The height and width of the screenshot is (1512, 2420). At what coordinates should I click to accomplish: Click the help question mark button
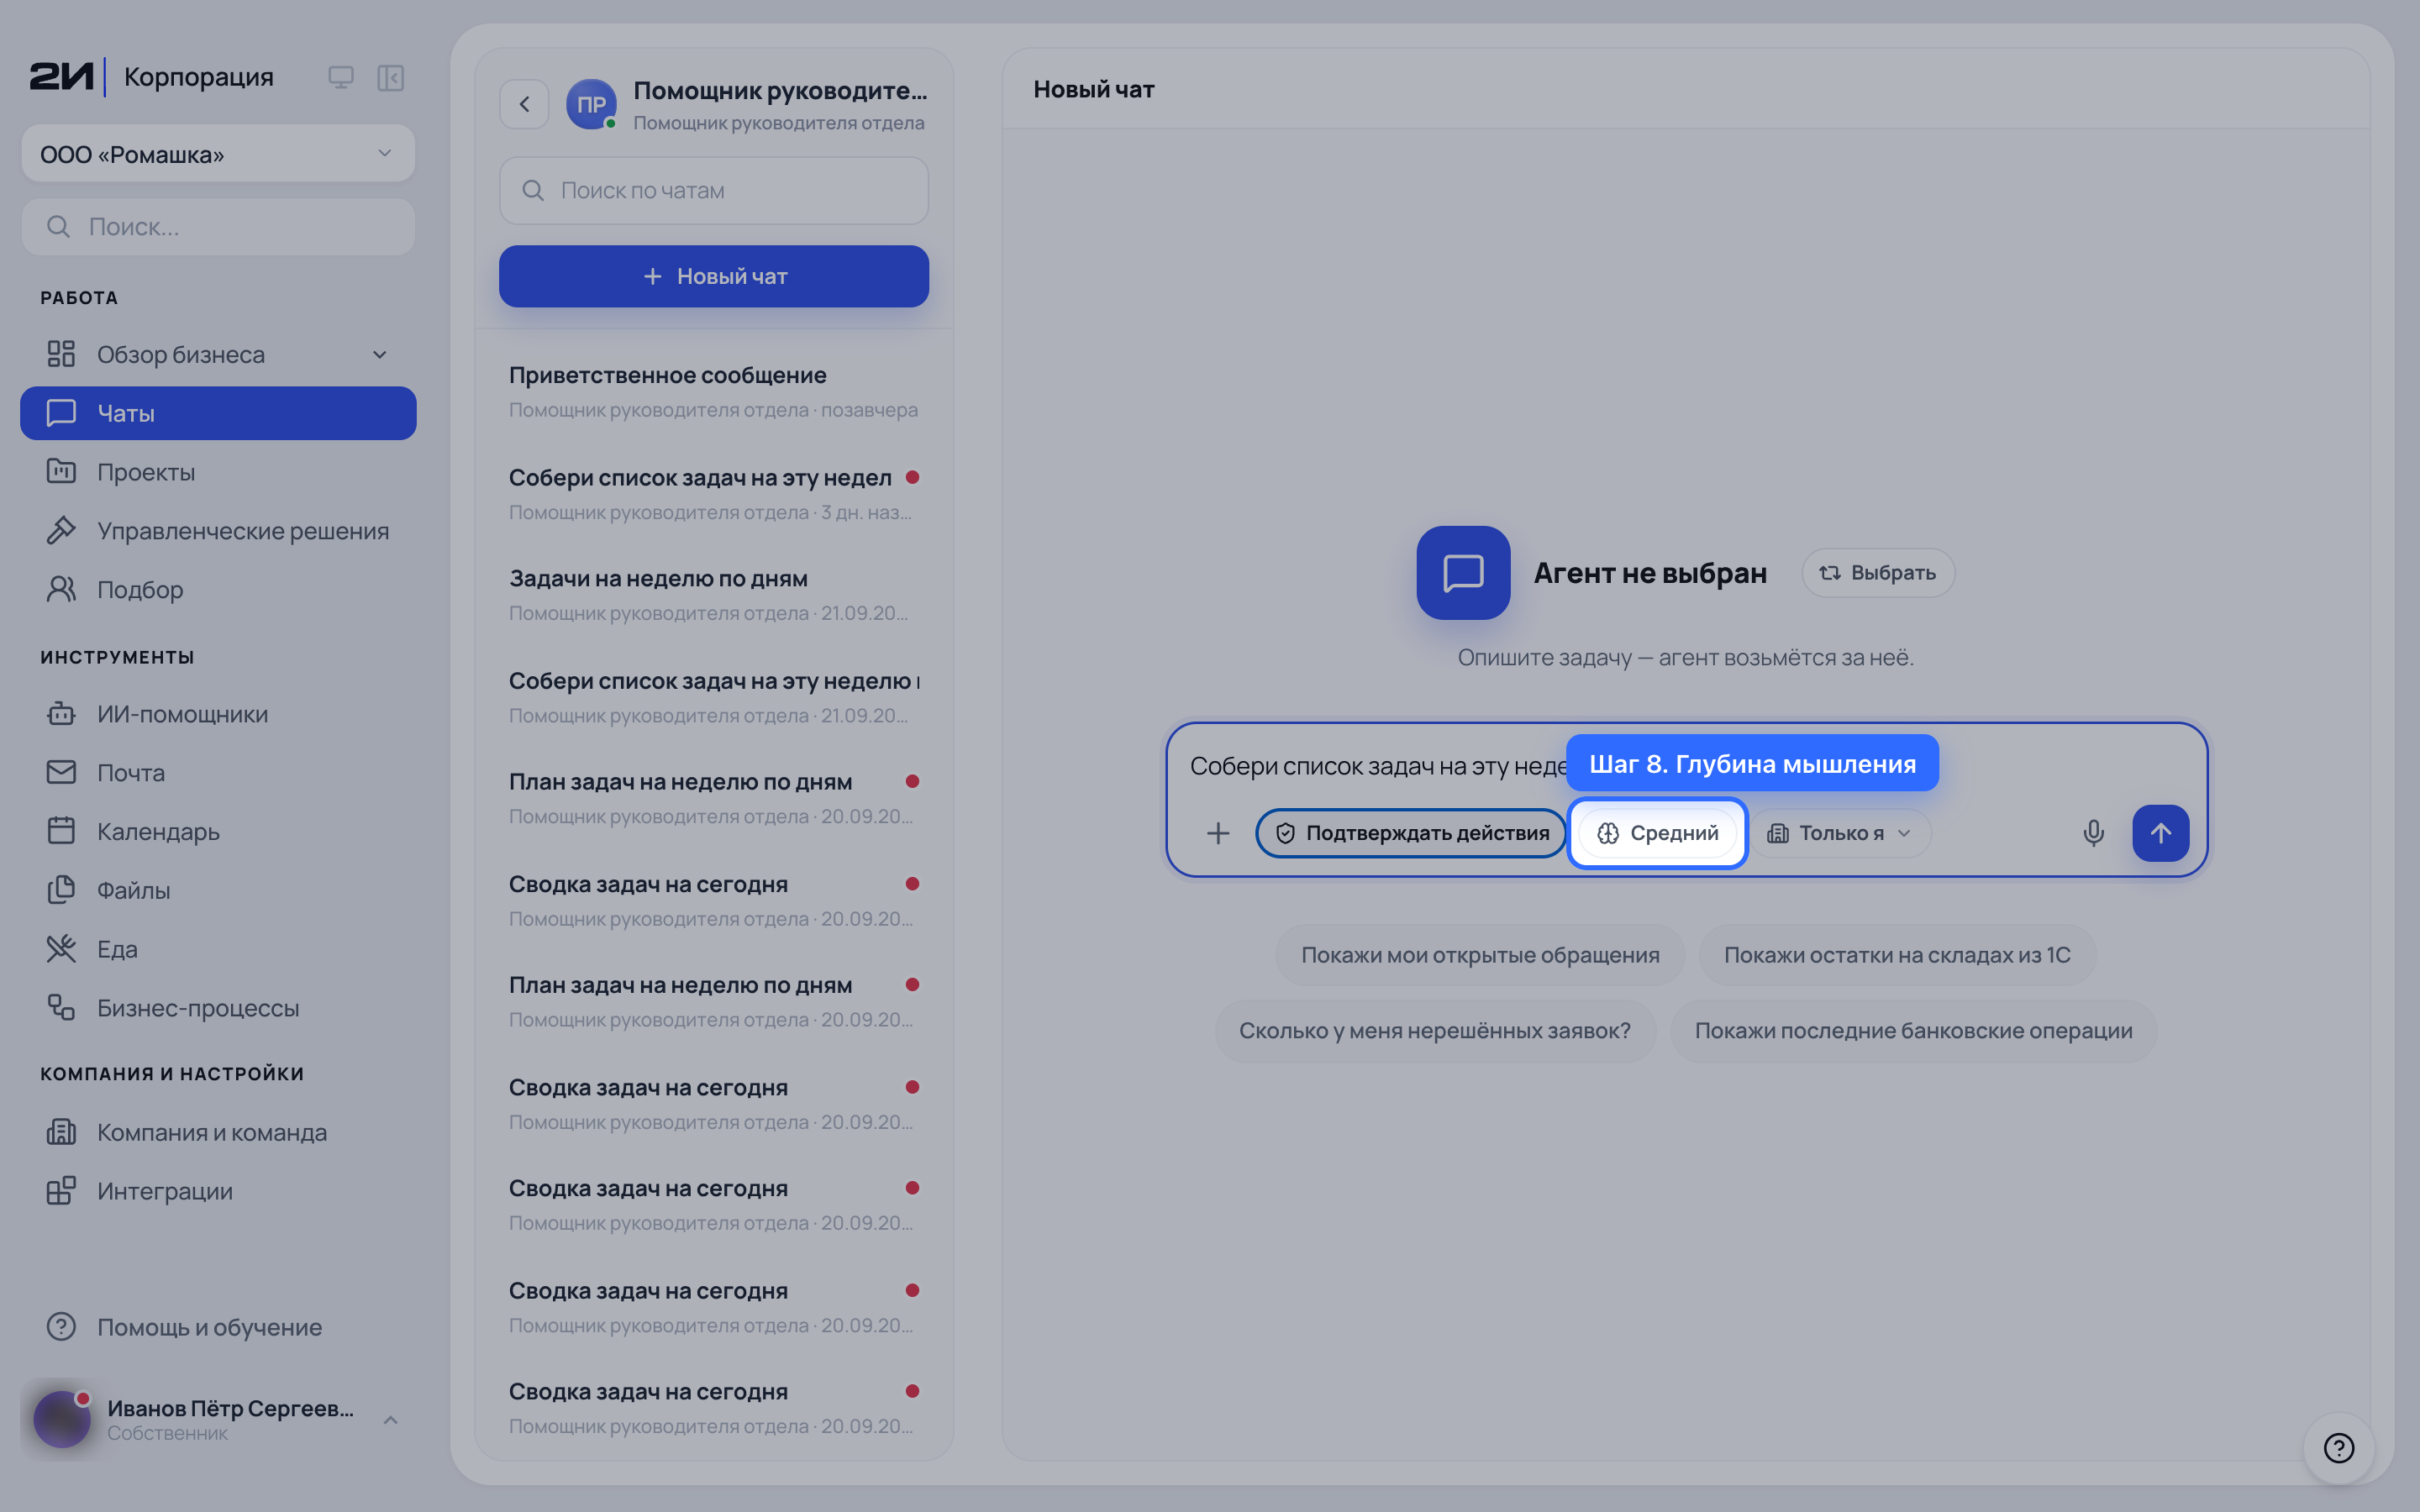tap(2339, 1447)
